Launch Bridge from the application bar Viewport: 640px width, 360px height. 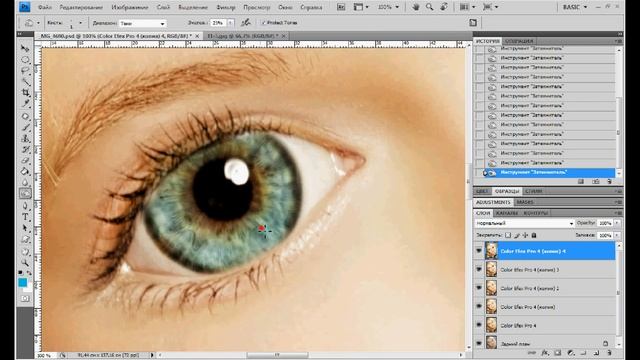341,7
